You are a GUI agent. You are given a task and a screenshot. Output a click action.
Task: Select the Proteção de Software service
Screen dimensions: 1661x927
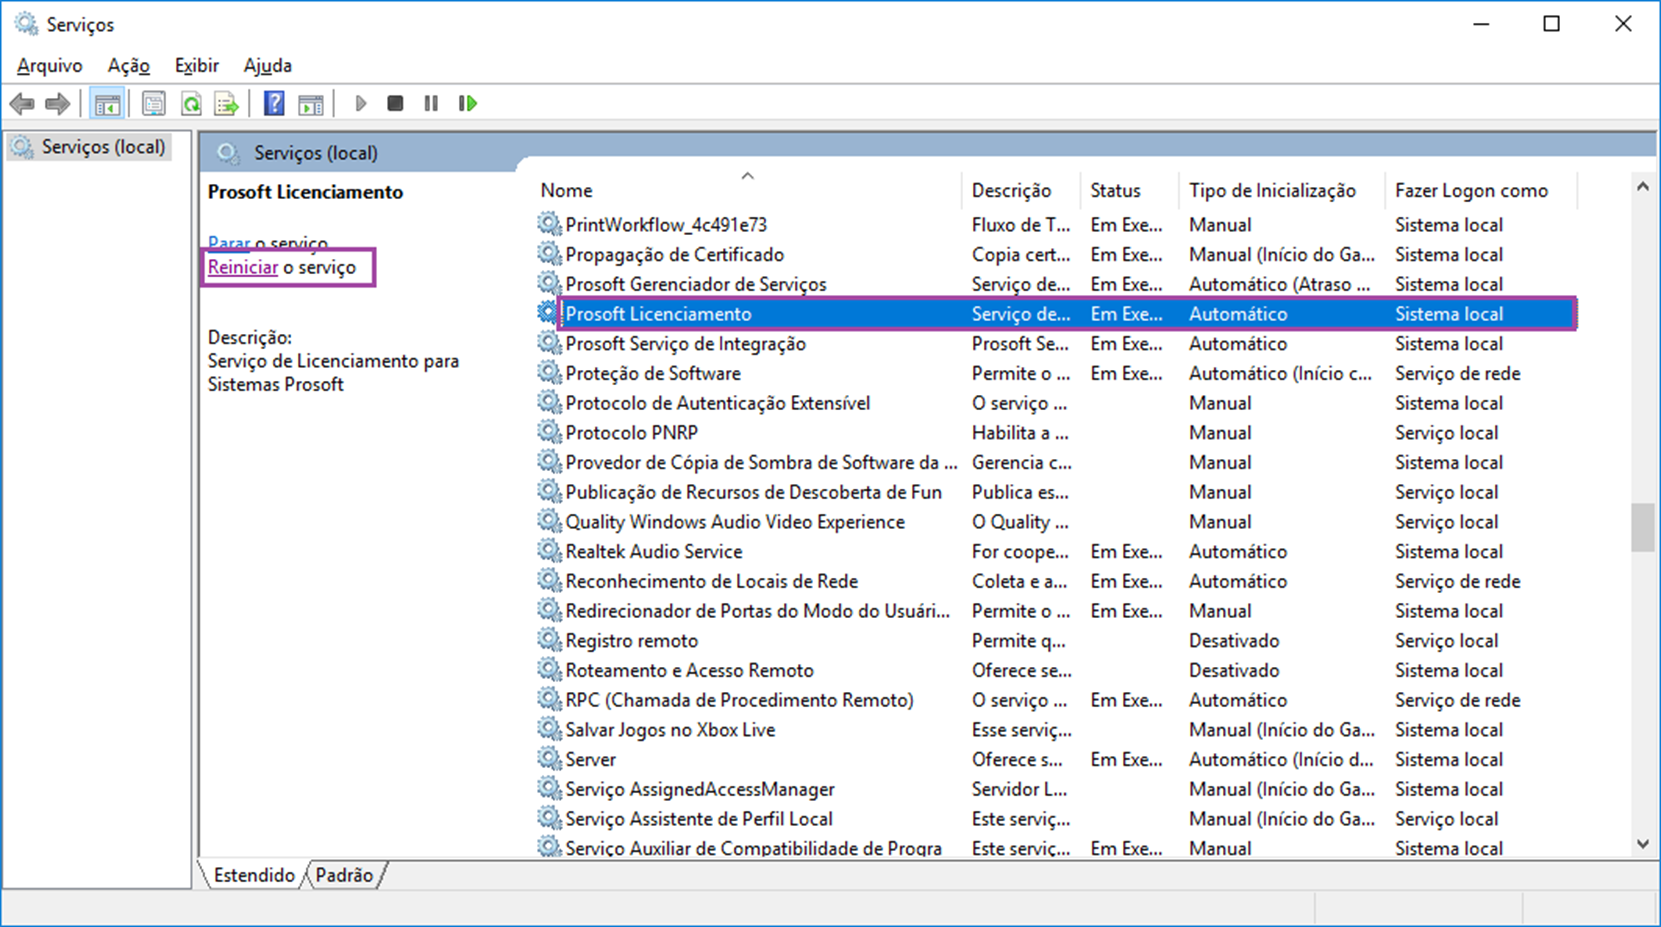1056,373
